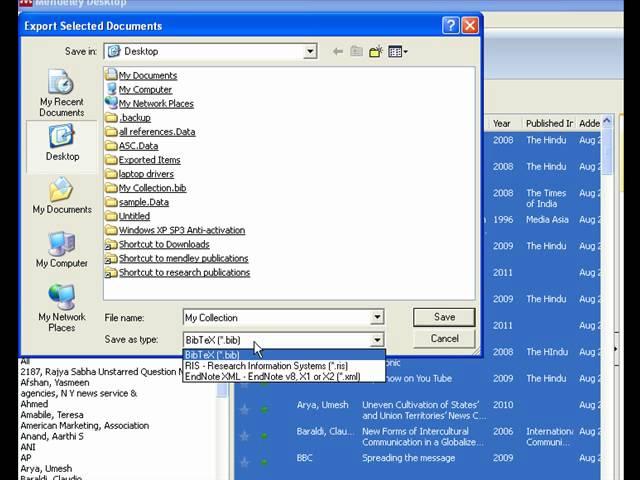Sort Mendeley list by Published In column

549,123
